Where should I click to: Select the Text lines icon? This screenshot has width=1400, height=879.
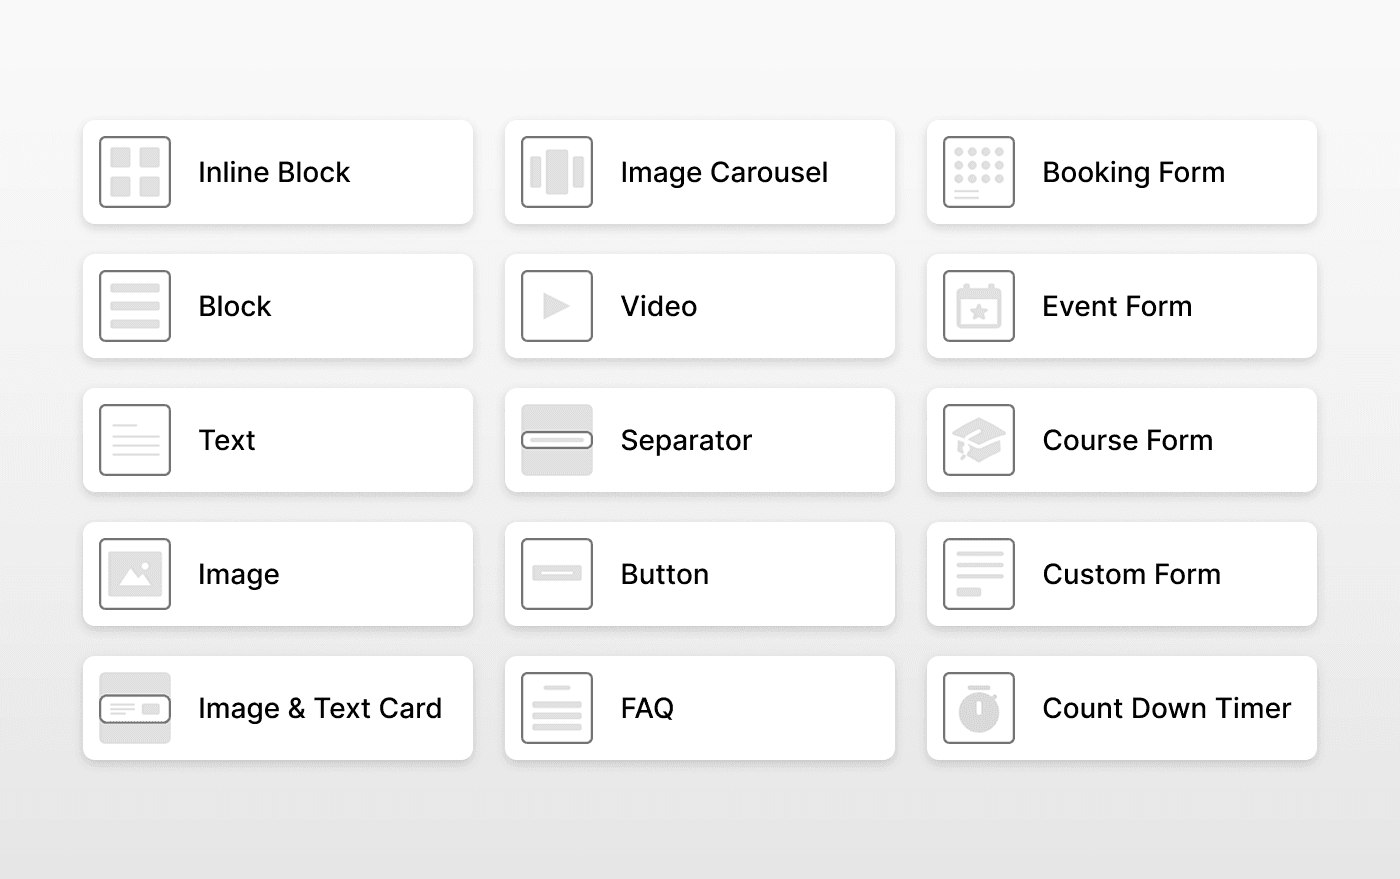point(135,440)
